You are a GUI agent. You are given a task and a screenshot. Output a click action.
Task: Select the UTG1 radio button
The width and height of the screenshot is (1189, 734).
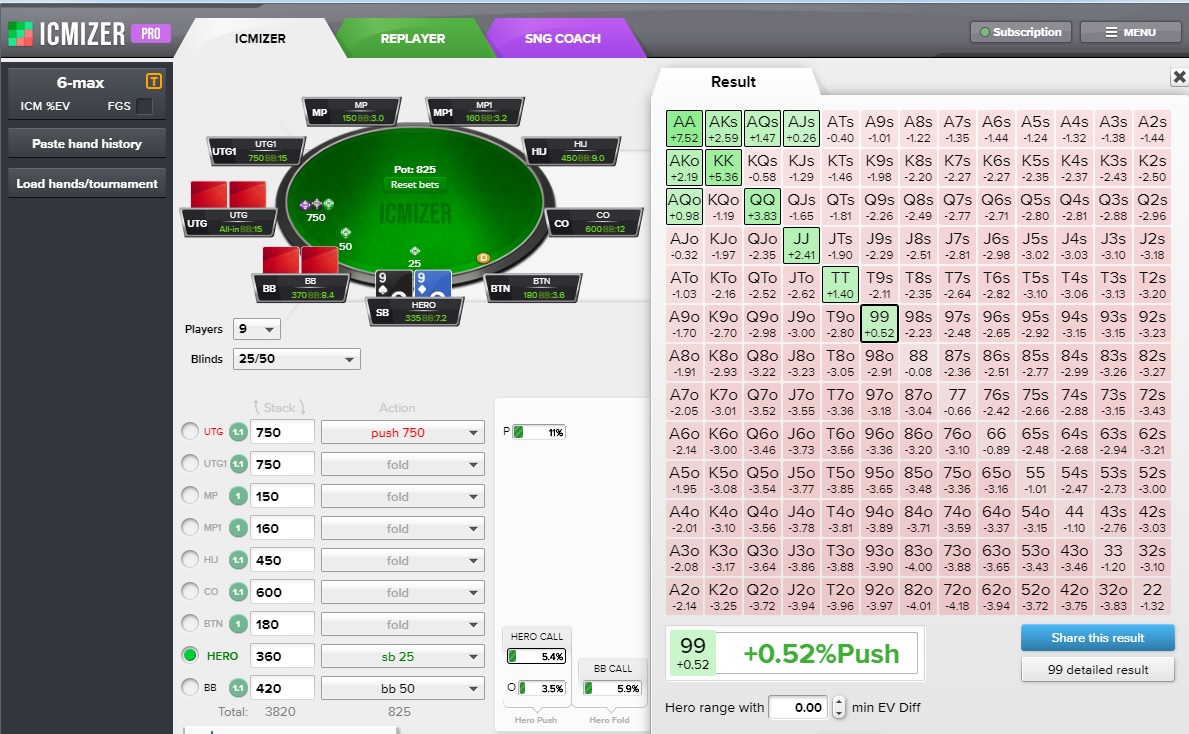190,463
